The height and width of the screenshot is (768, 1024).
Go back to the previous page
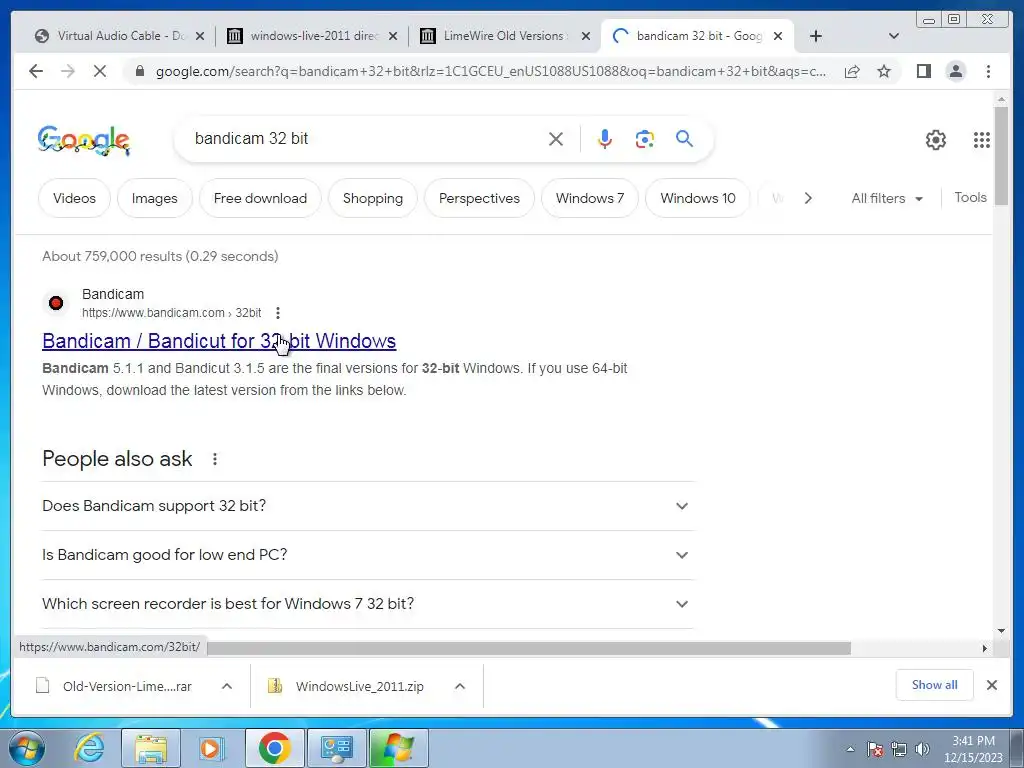36,71
